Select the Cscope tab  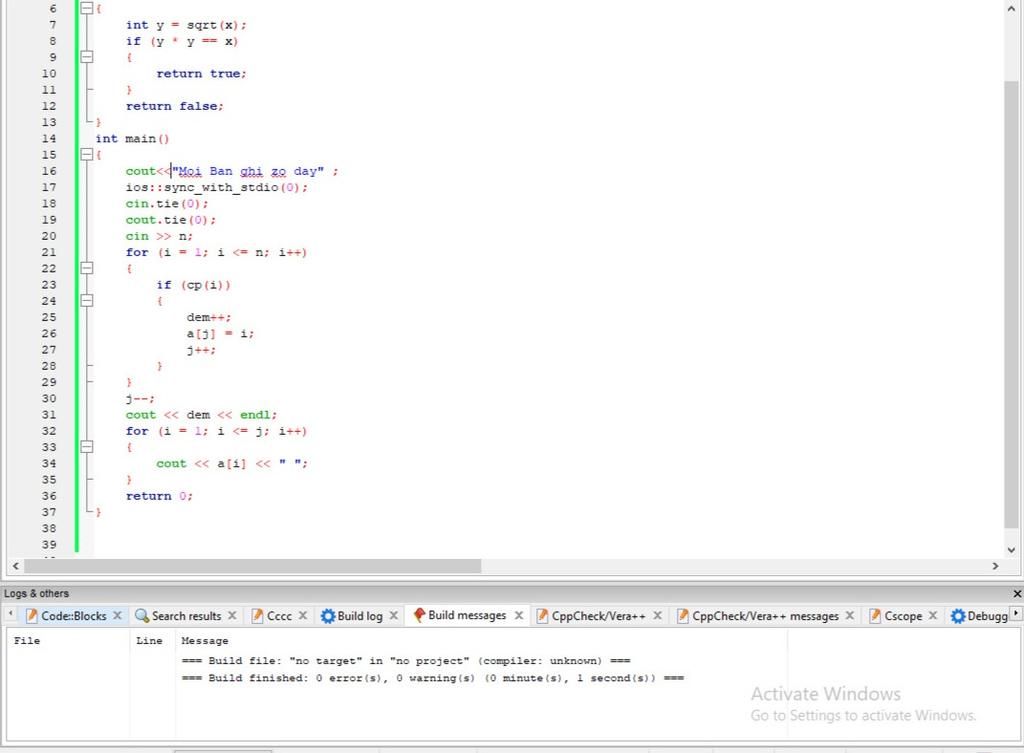pos(902,616)
